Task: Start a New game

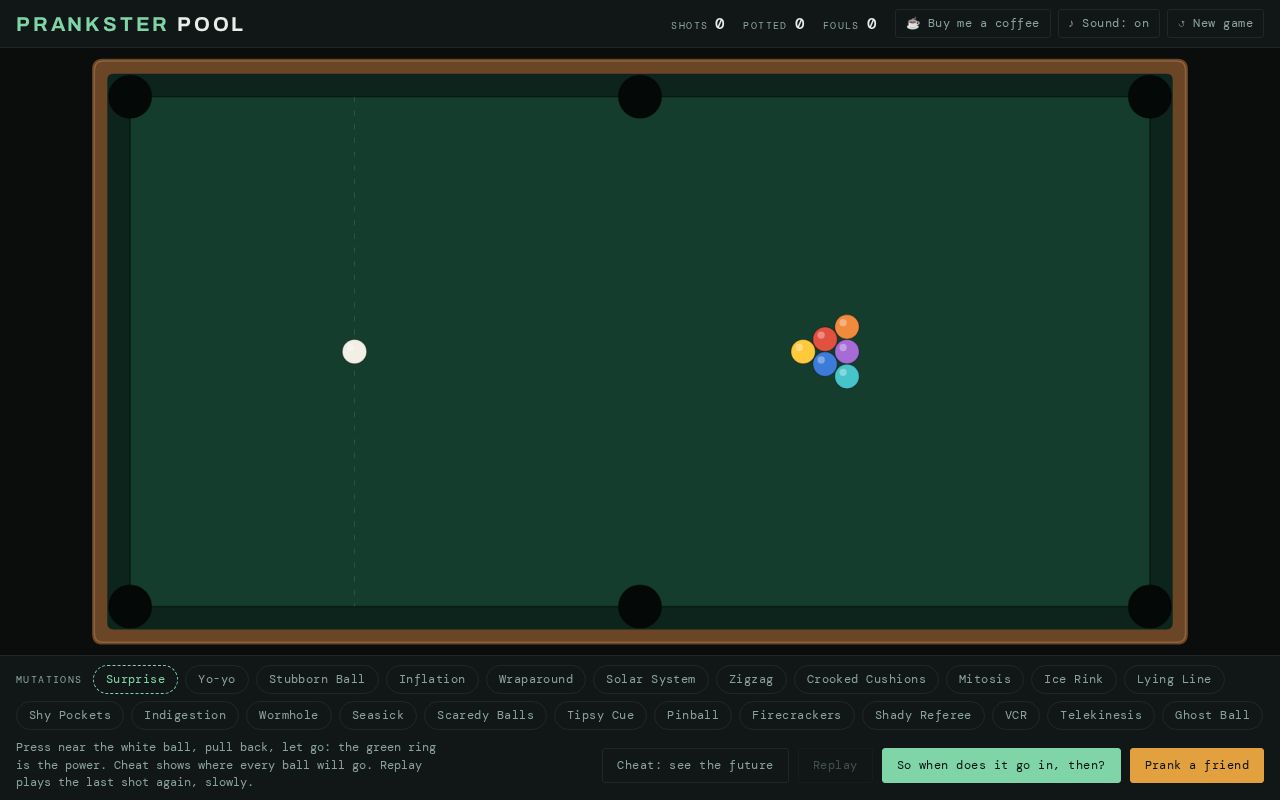Action: [1215, 24]
